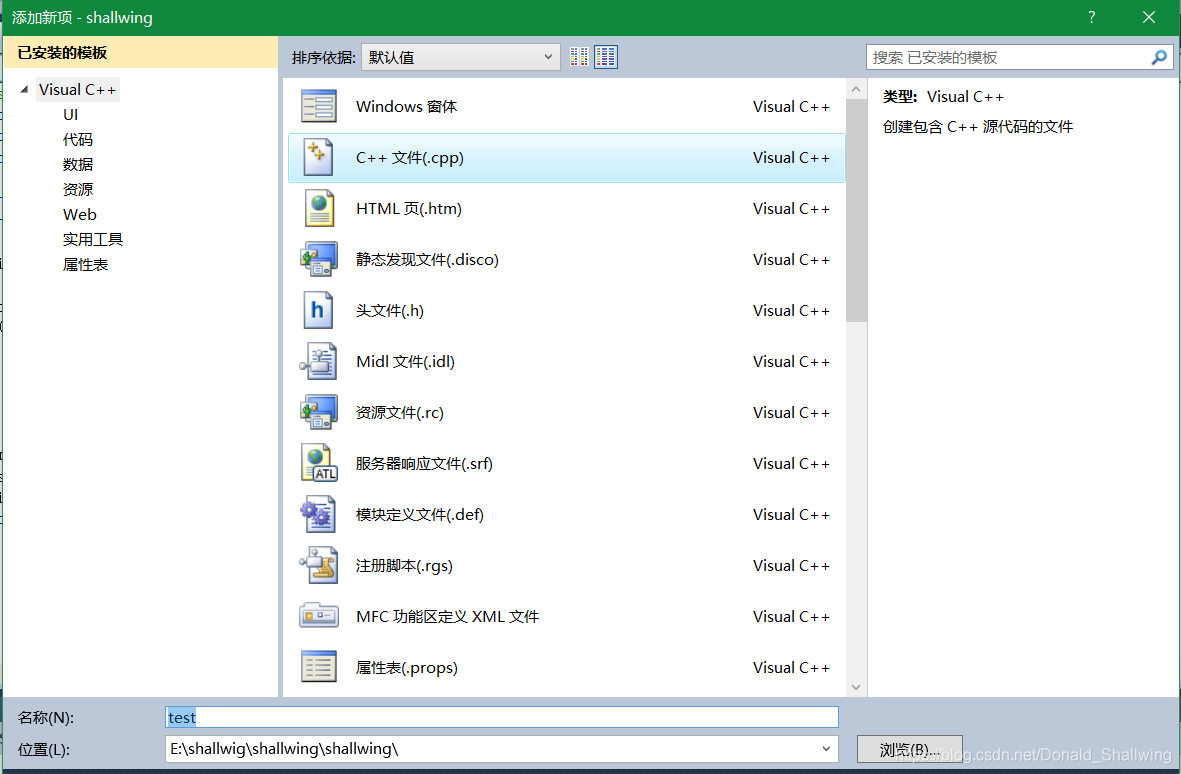Click the 已安装的模板 header
This screenshot has width=1181, height=774.
coord(141,53)
